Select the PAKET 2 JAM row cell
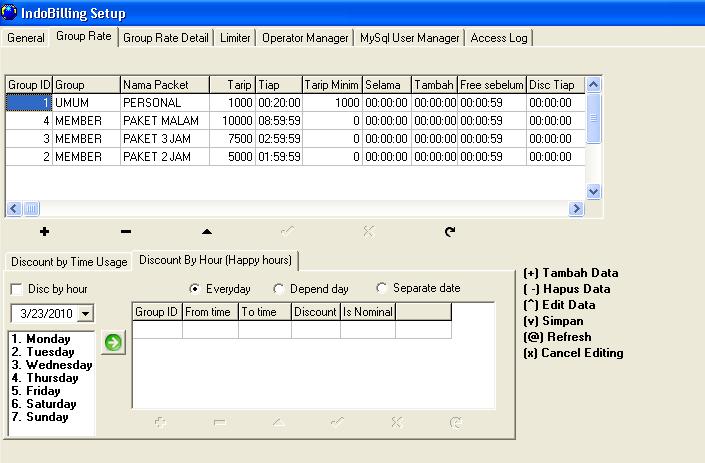The image size is (705, 463). click(x=165, y=157)
